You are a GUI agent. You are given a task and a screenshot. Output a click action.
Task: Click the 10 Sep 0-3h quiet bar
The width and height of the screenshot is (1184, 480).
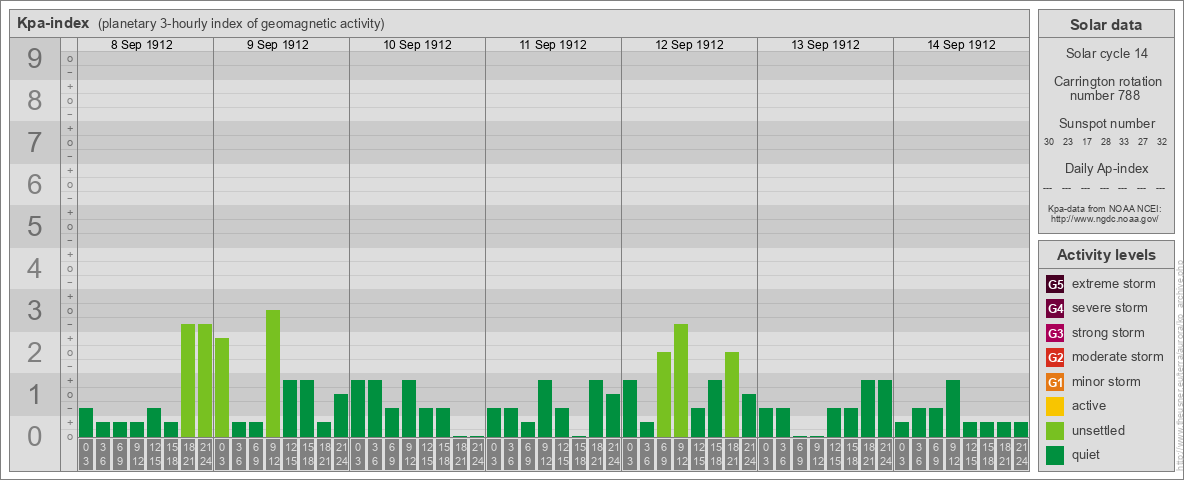(358, 408)
